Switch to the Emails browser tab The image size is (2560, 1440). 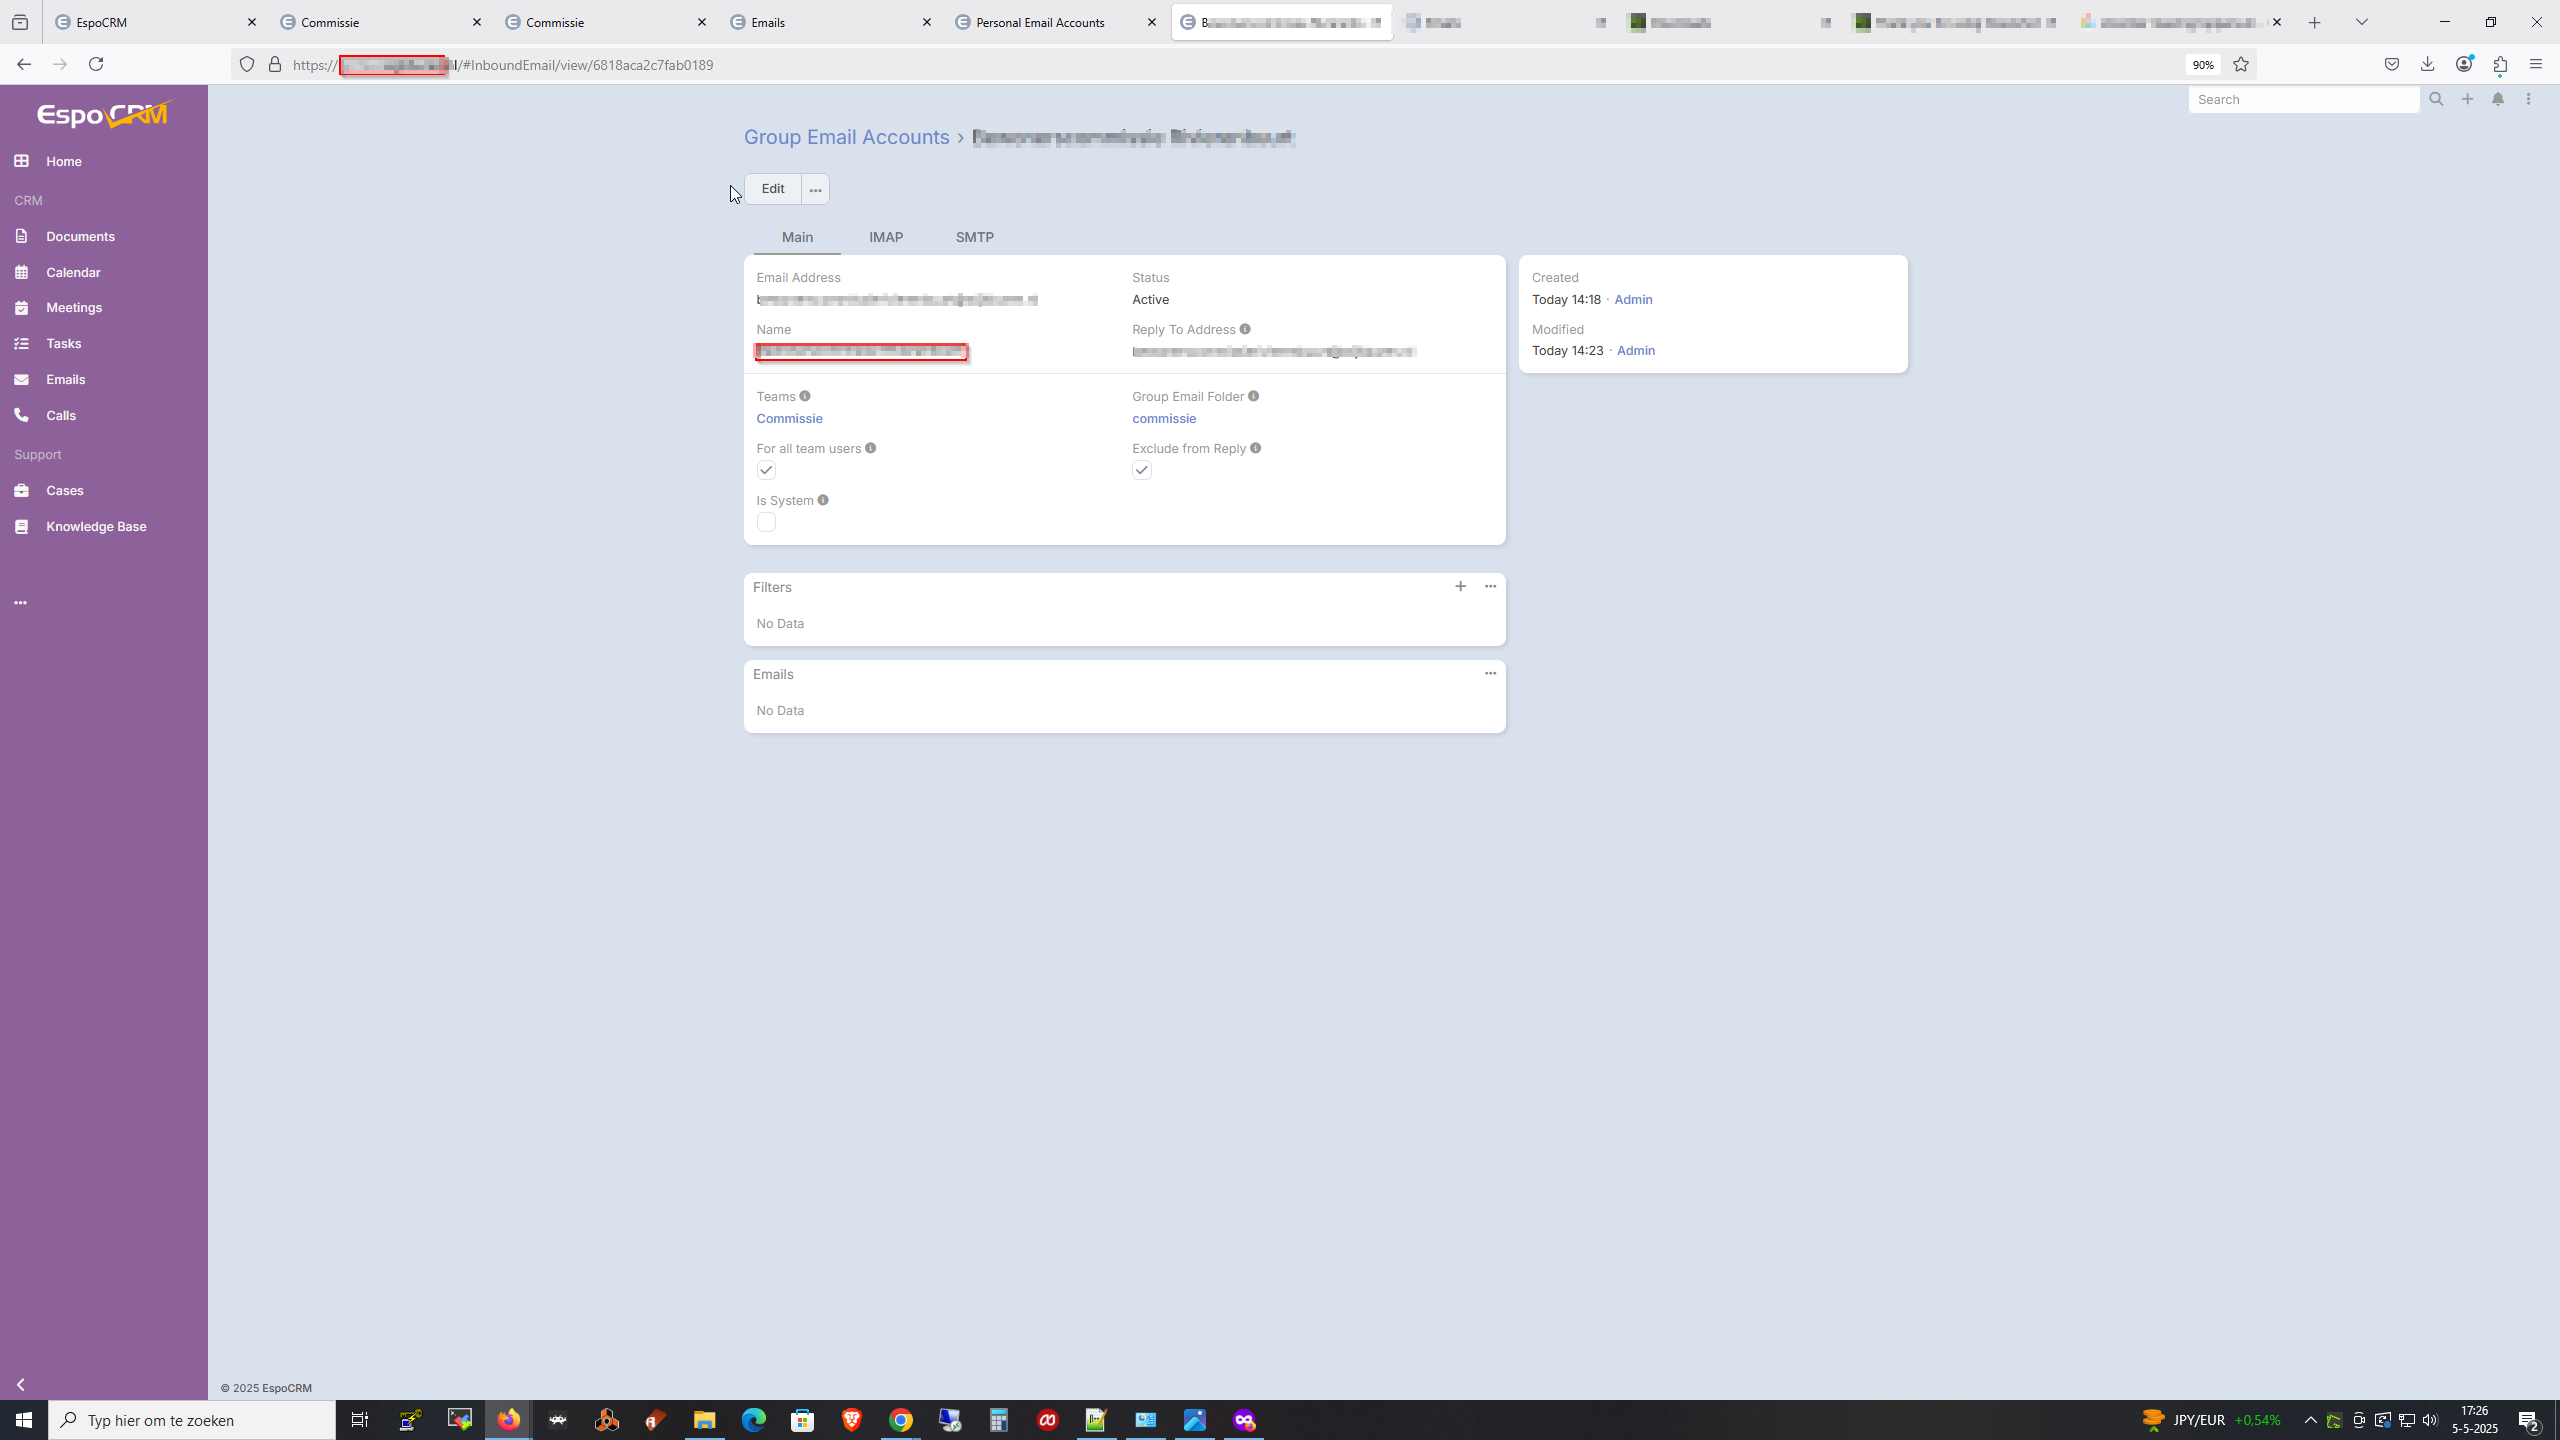click(x=830, y=22)
